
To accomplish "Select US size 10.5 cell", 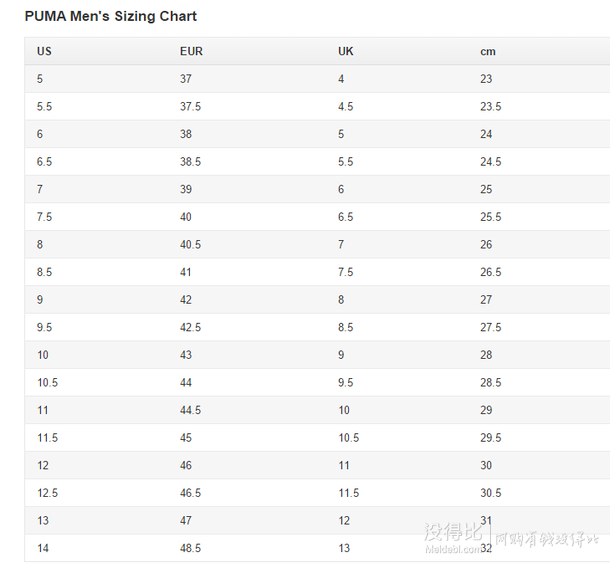I will point(48,383).
